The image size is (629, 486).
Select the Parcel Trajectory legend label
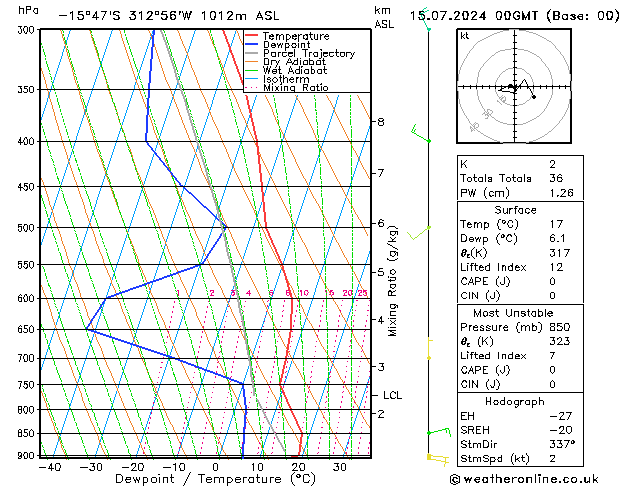[309, 53]
